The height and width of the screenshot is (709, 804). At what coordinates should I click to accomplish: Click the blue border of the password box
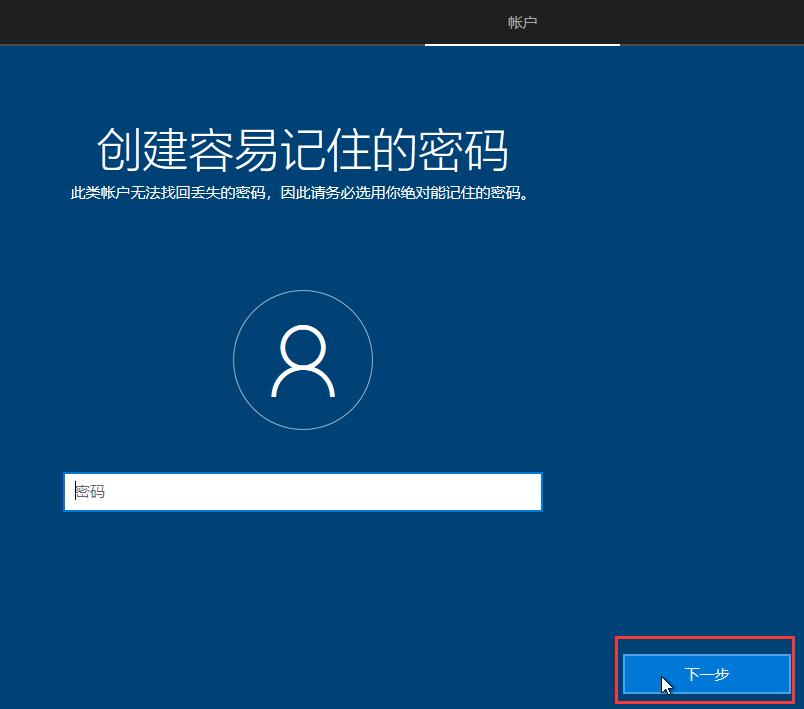click(302, 472)
